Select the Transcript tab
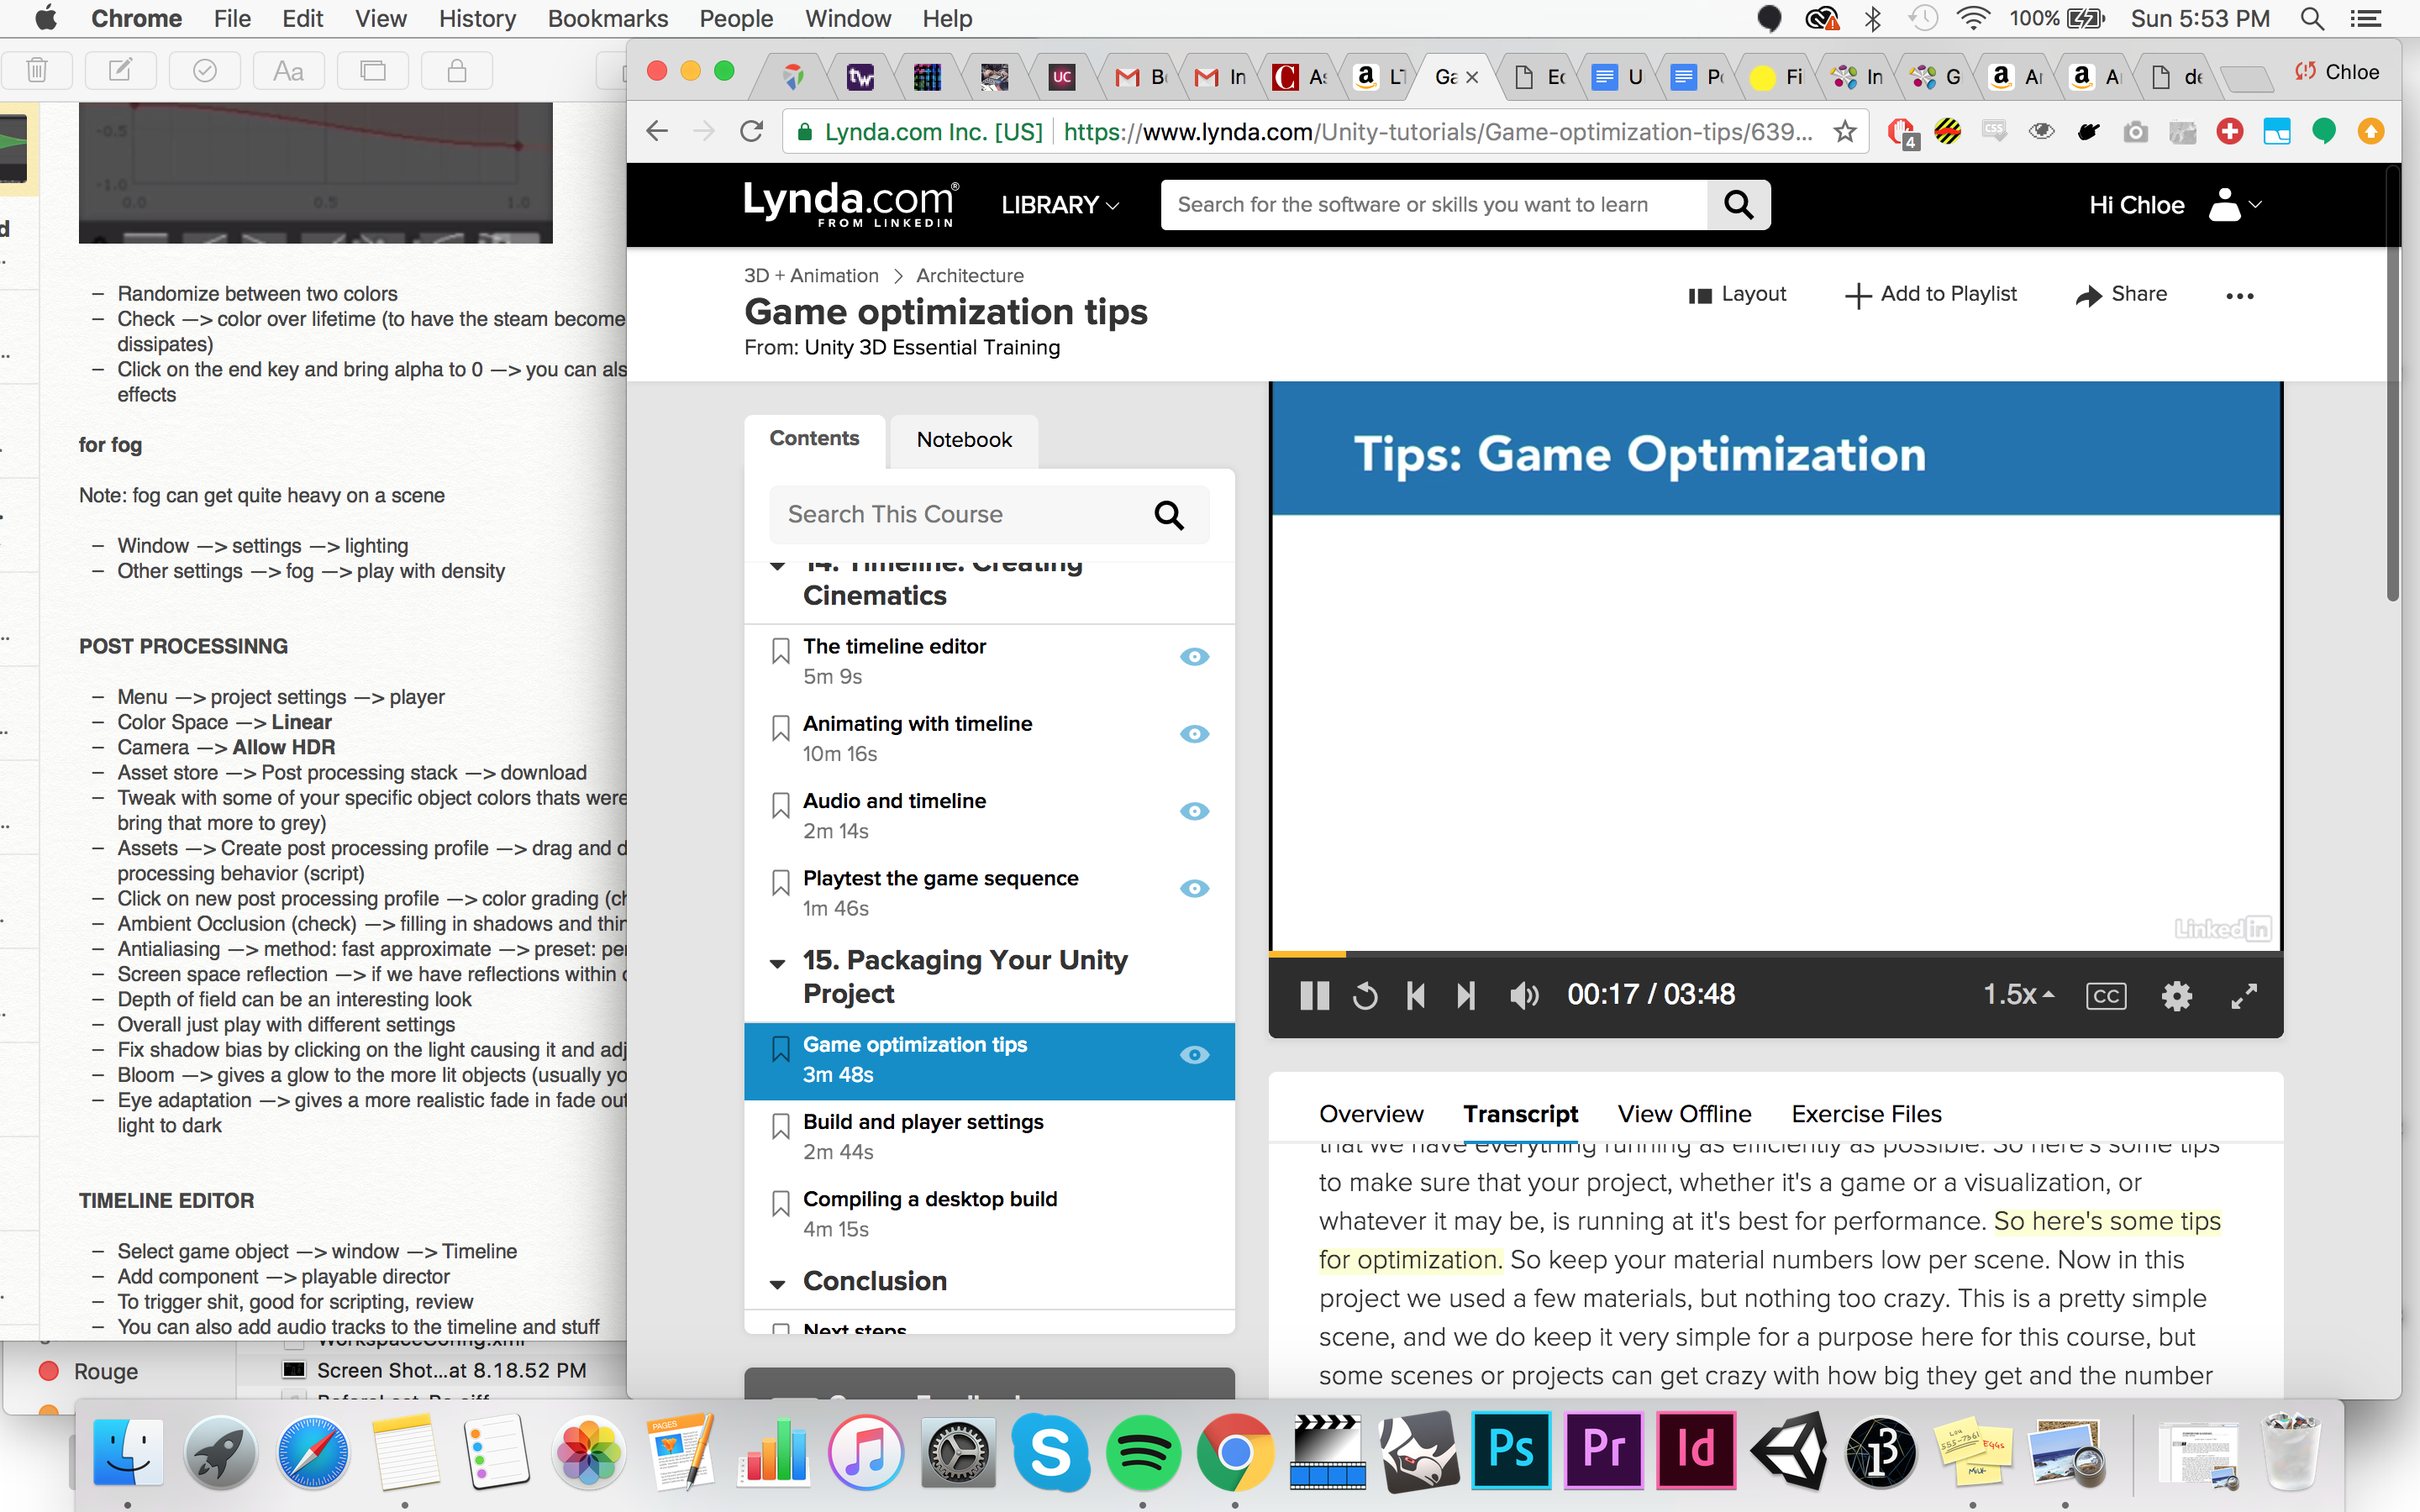The image size is (2420, 1512). pos(1520,1114)
